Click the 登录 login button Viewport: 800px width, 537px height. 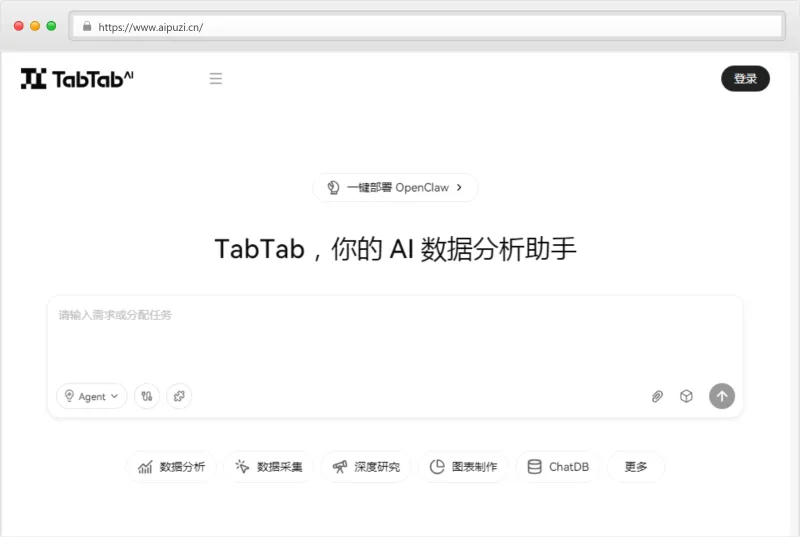(745, 79)
